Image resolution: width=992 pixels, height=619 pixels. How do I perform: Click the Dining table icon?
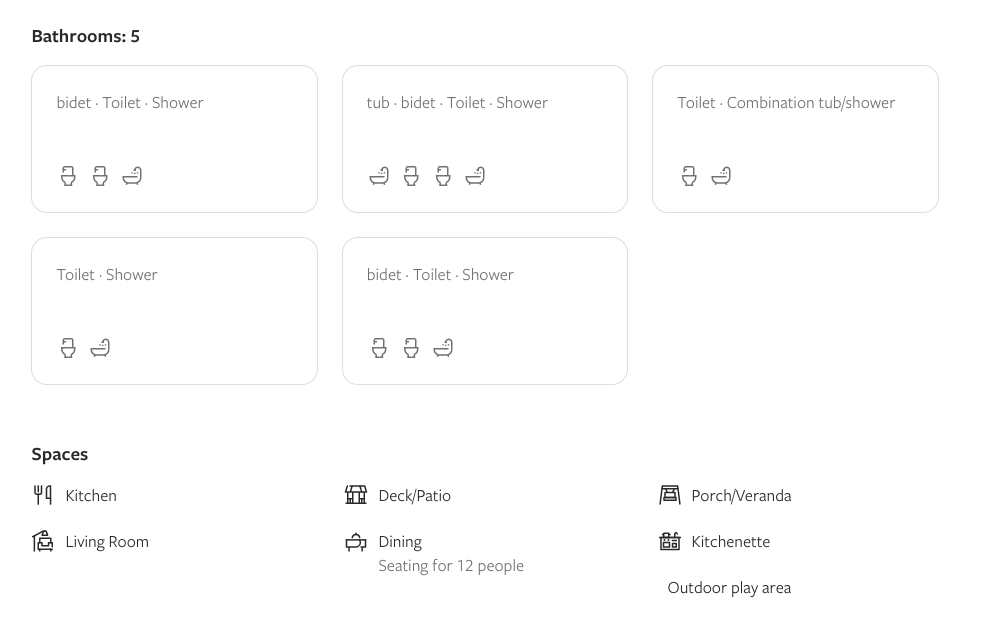coord(356,542)
